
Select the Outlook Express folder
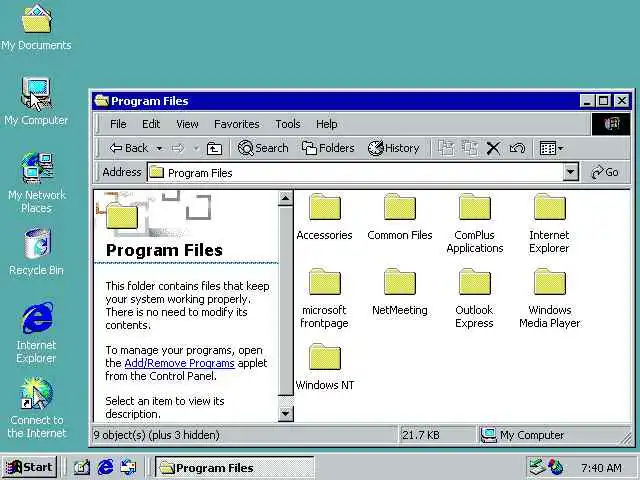point(475,298)
